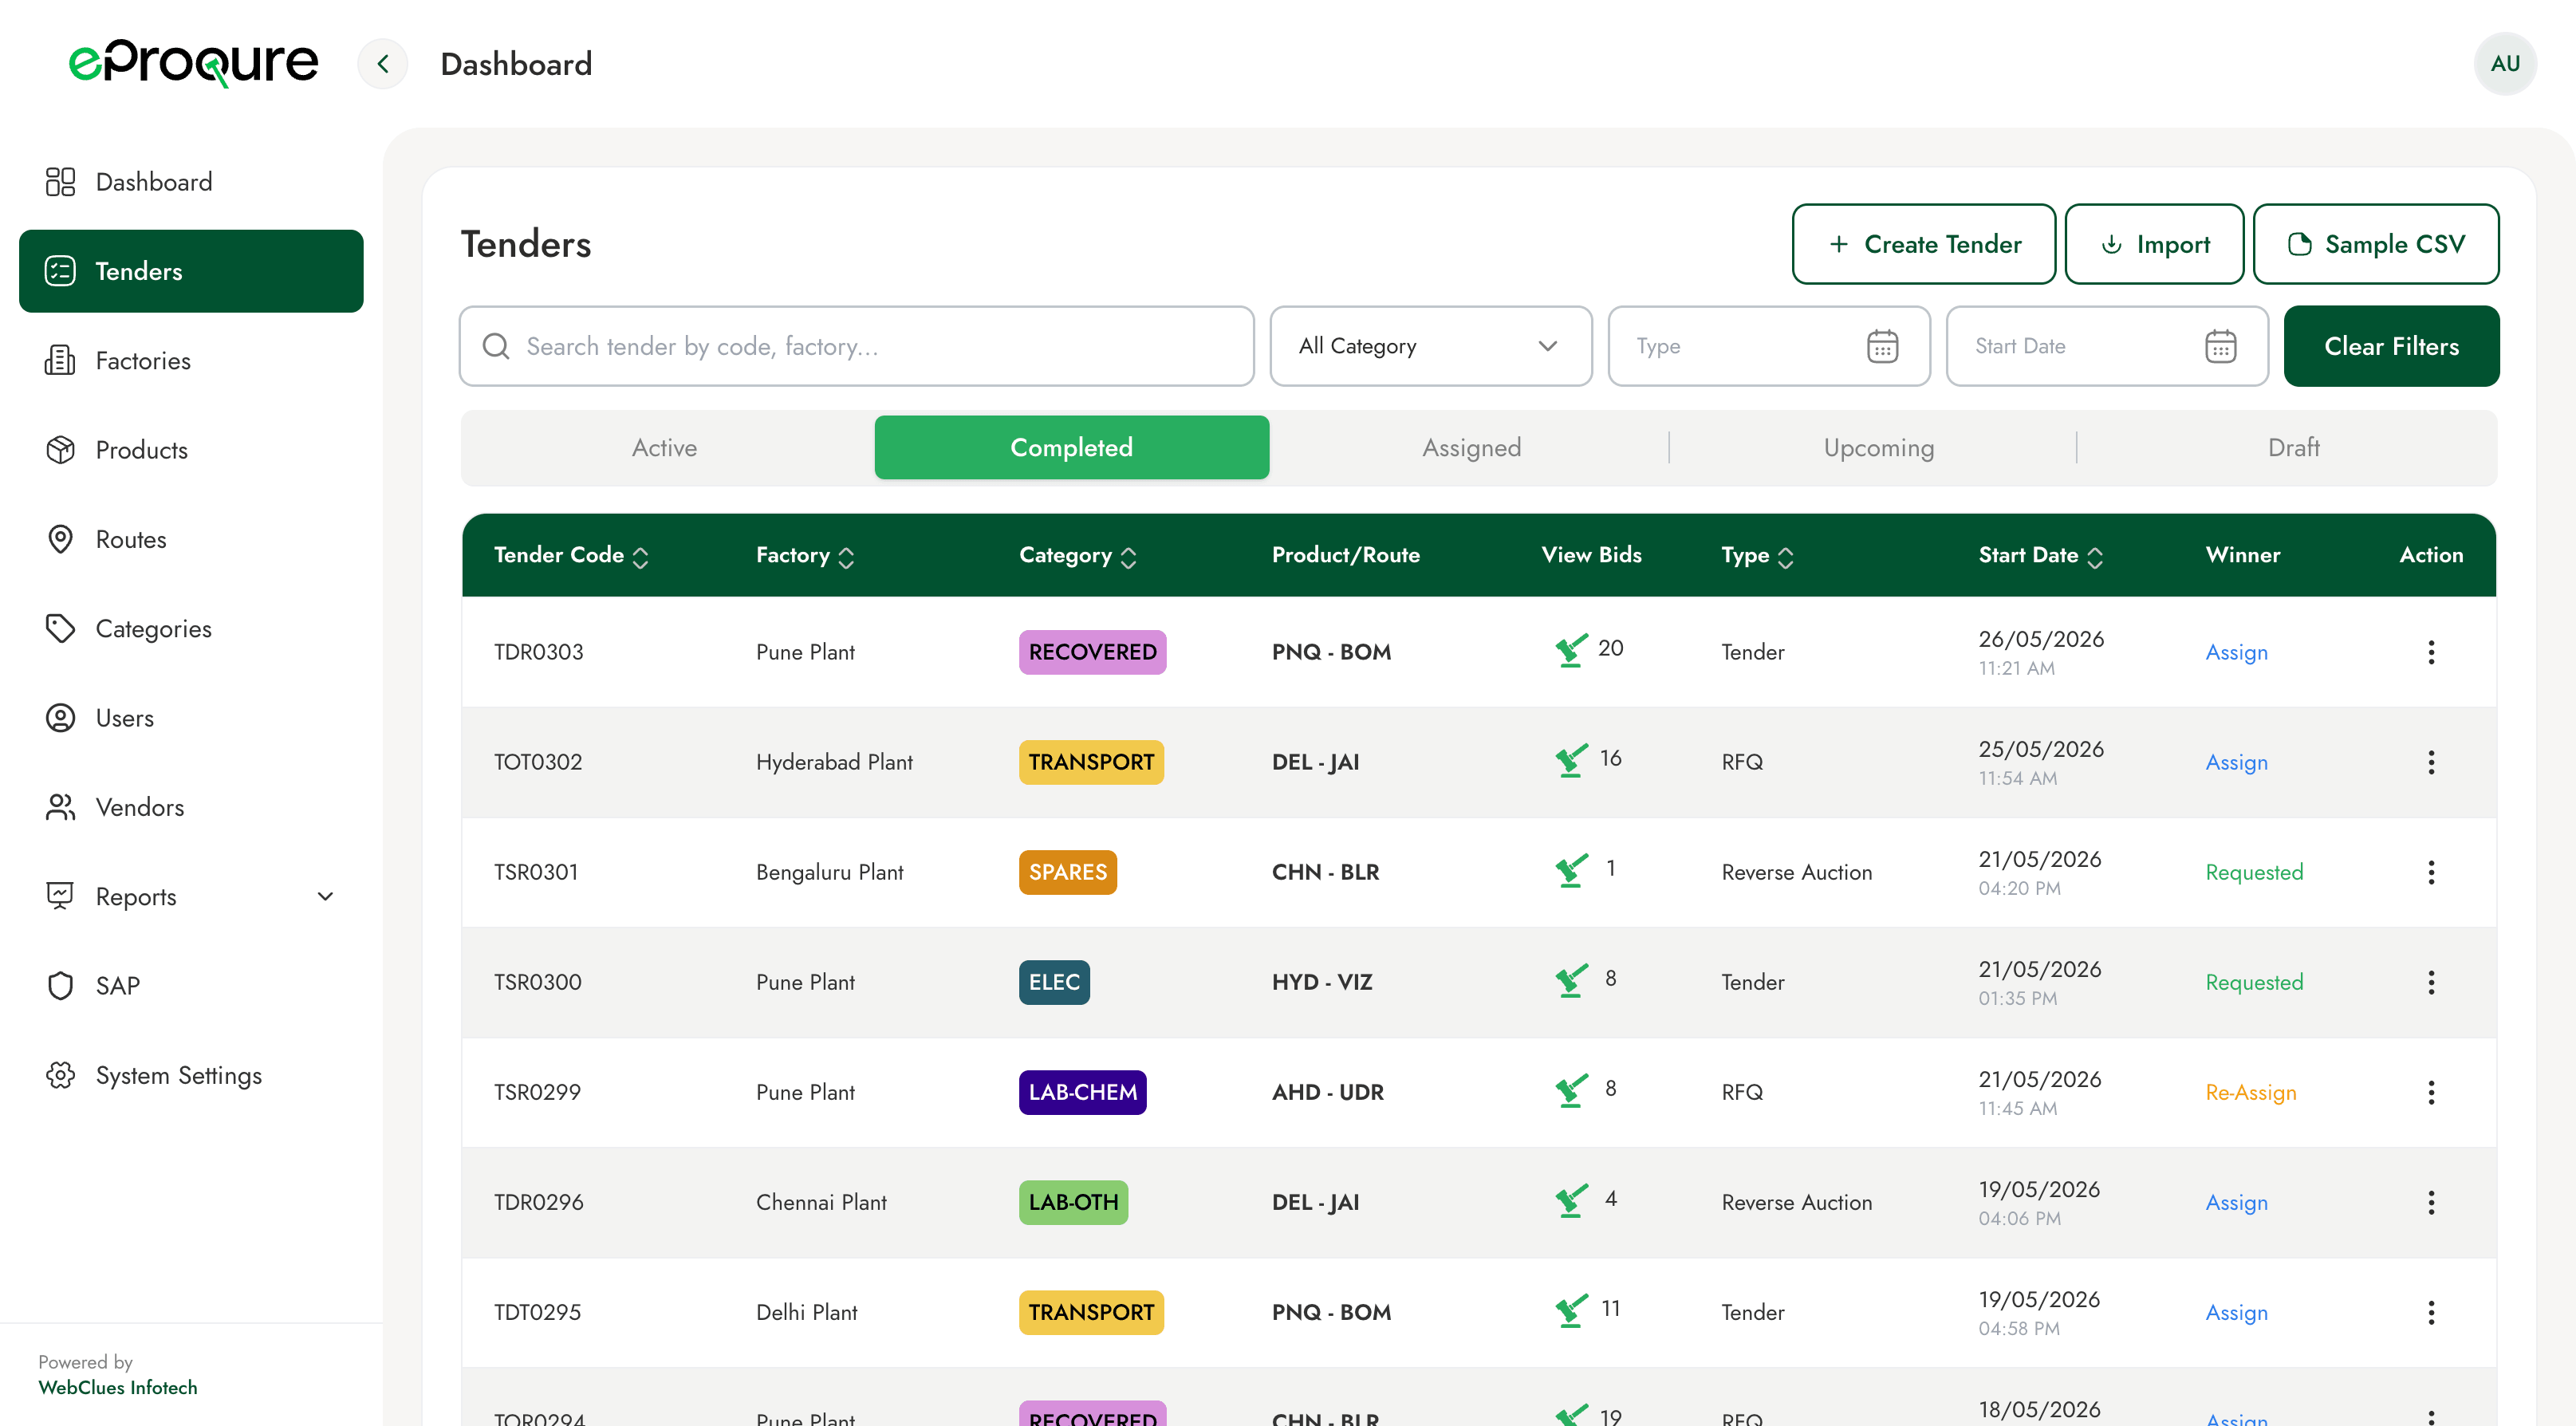The height and width of the screenshot is (1426, 2576).
Task: Click the RECOVERED badge for TDR0303
Action: pyautogui.click(x=1092, y=652)
